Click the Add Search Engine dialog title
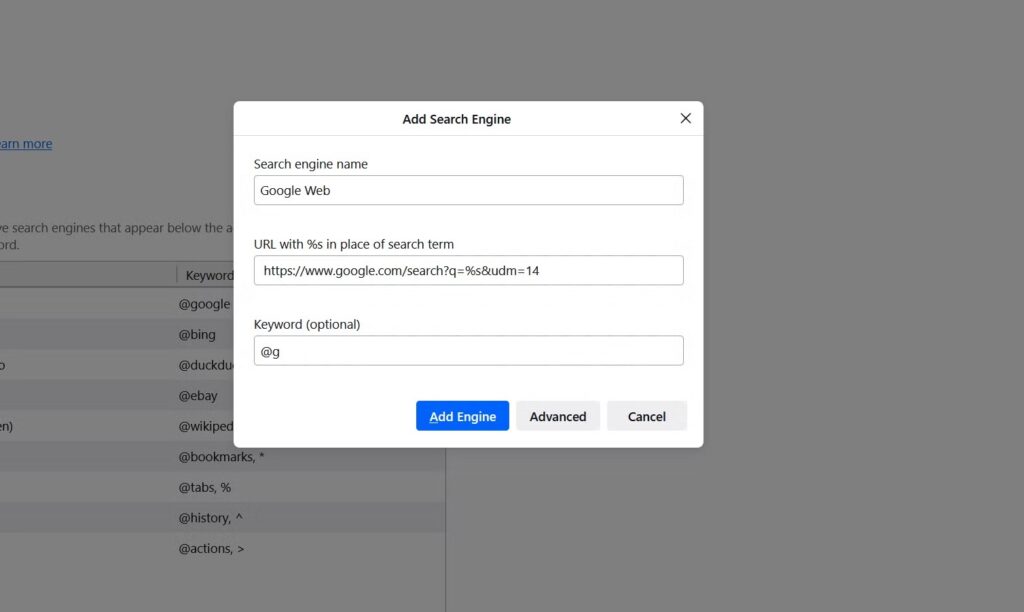Image resolution: width=1024 pixels, height=612 pixels. [x=456, y=119]
